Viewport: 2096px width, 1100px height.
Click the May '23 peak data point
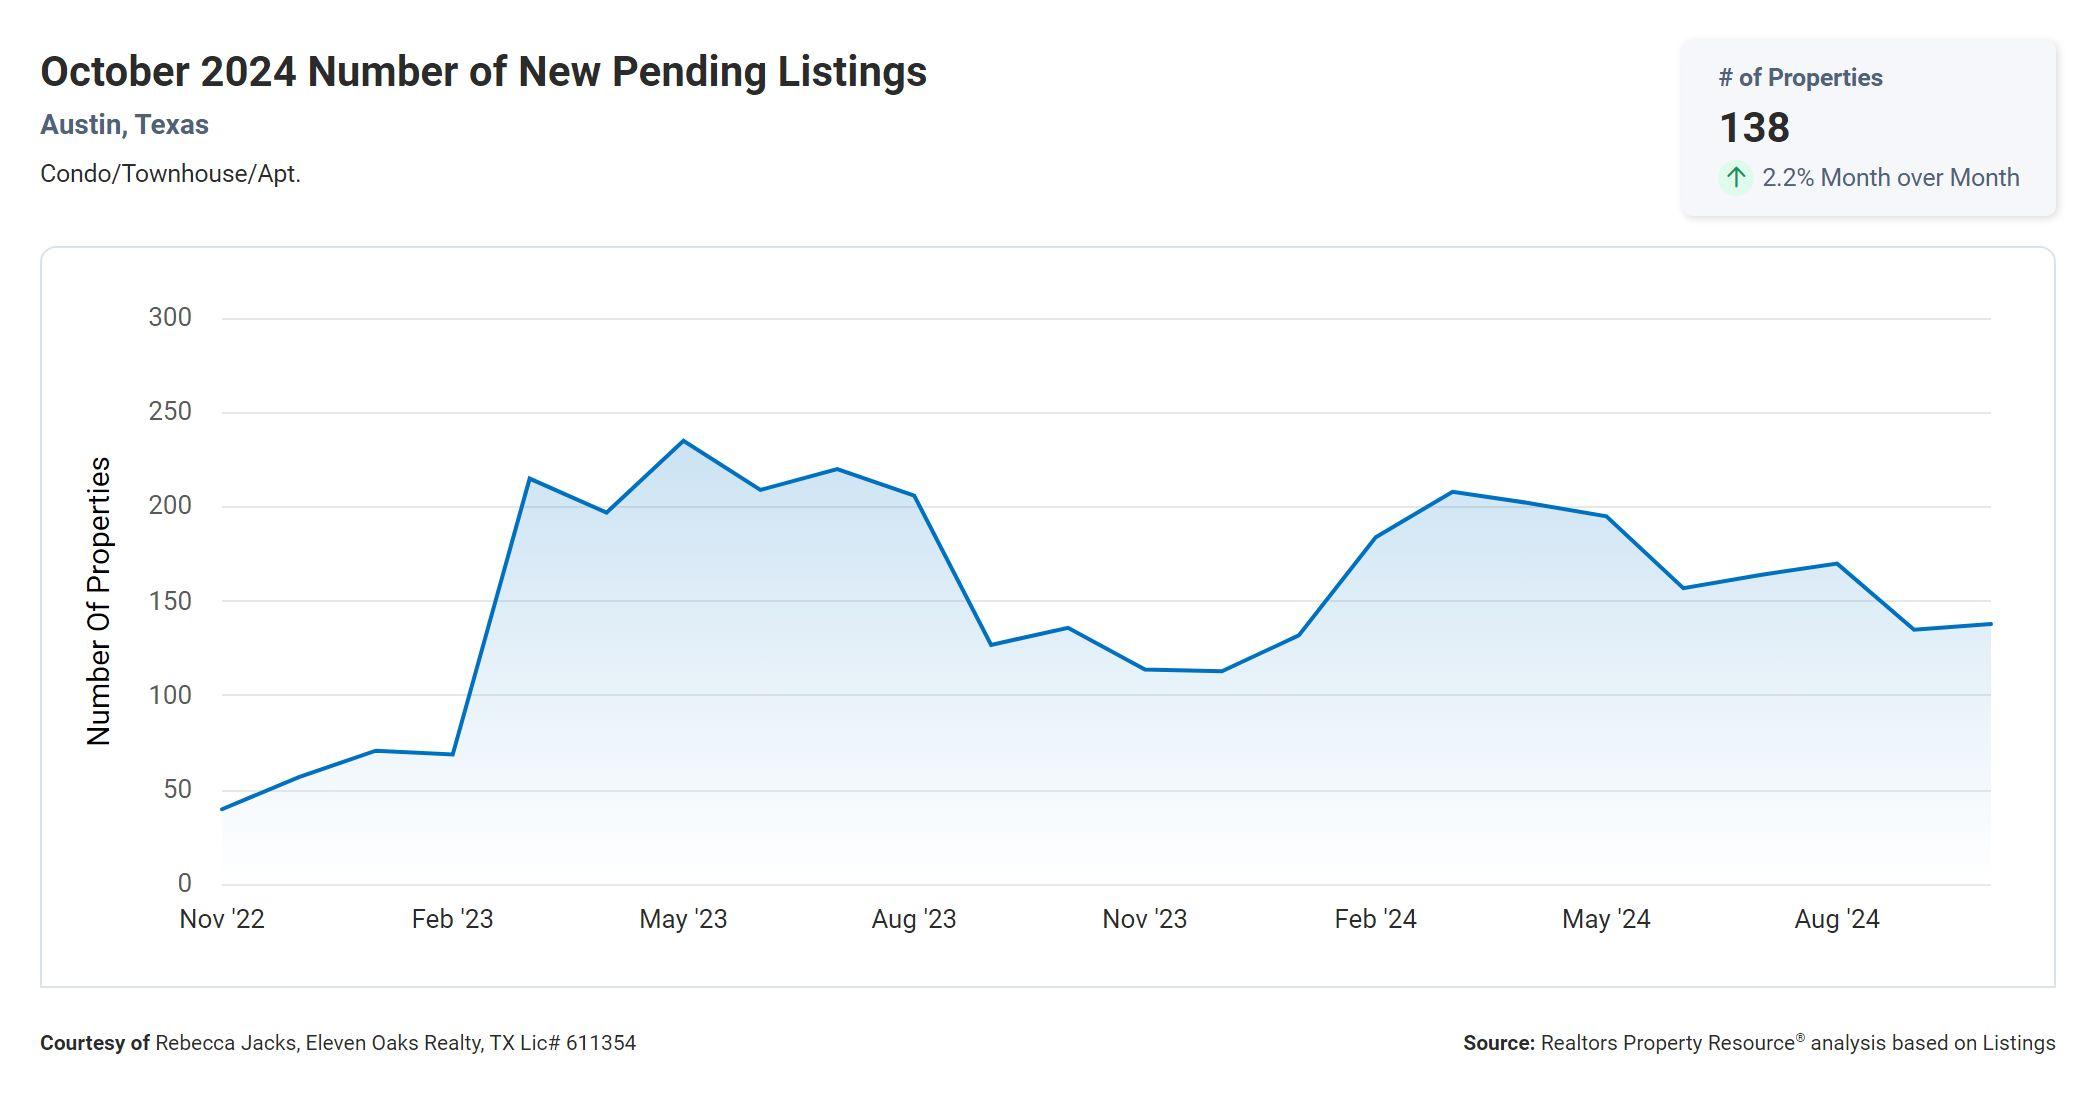click(x=683, y=441)
